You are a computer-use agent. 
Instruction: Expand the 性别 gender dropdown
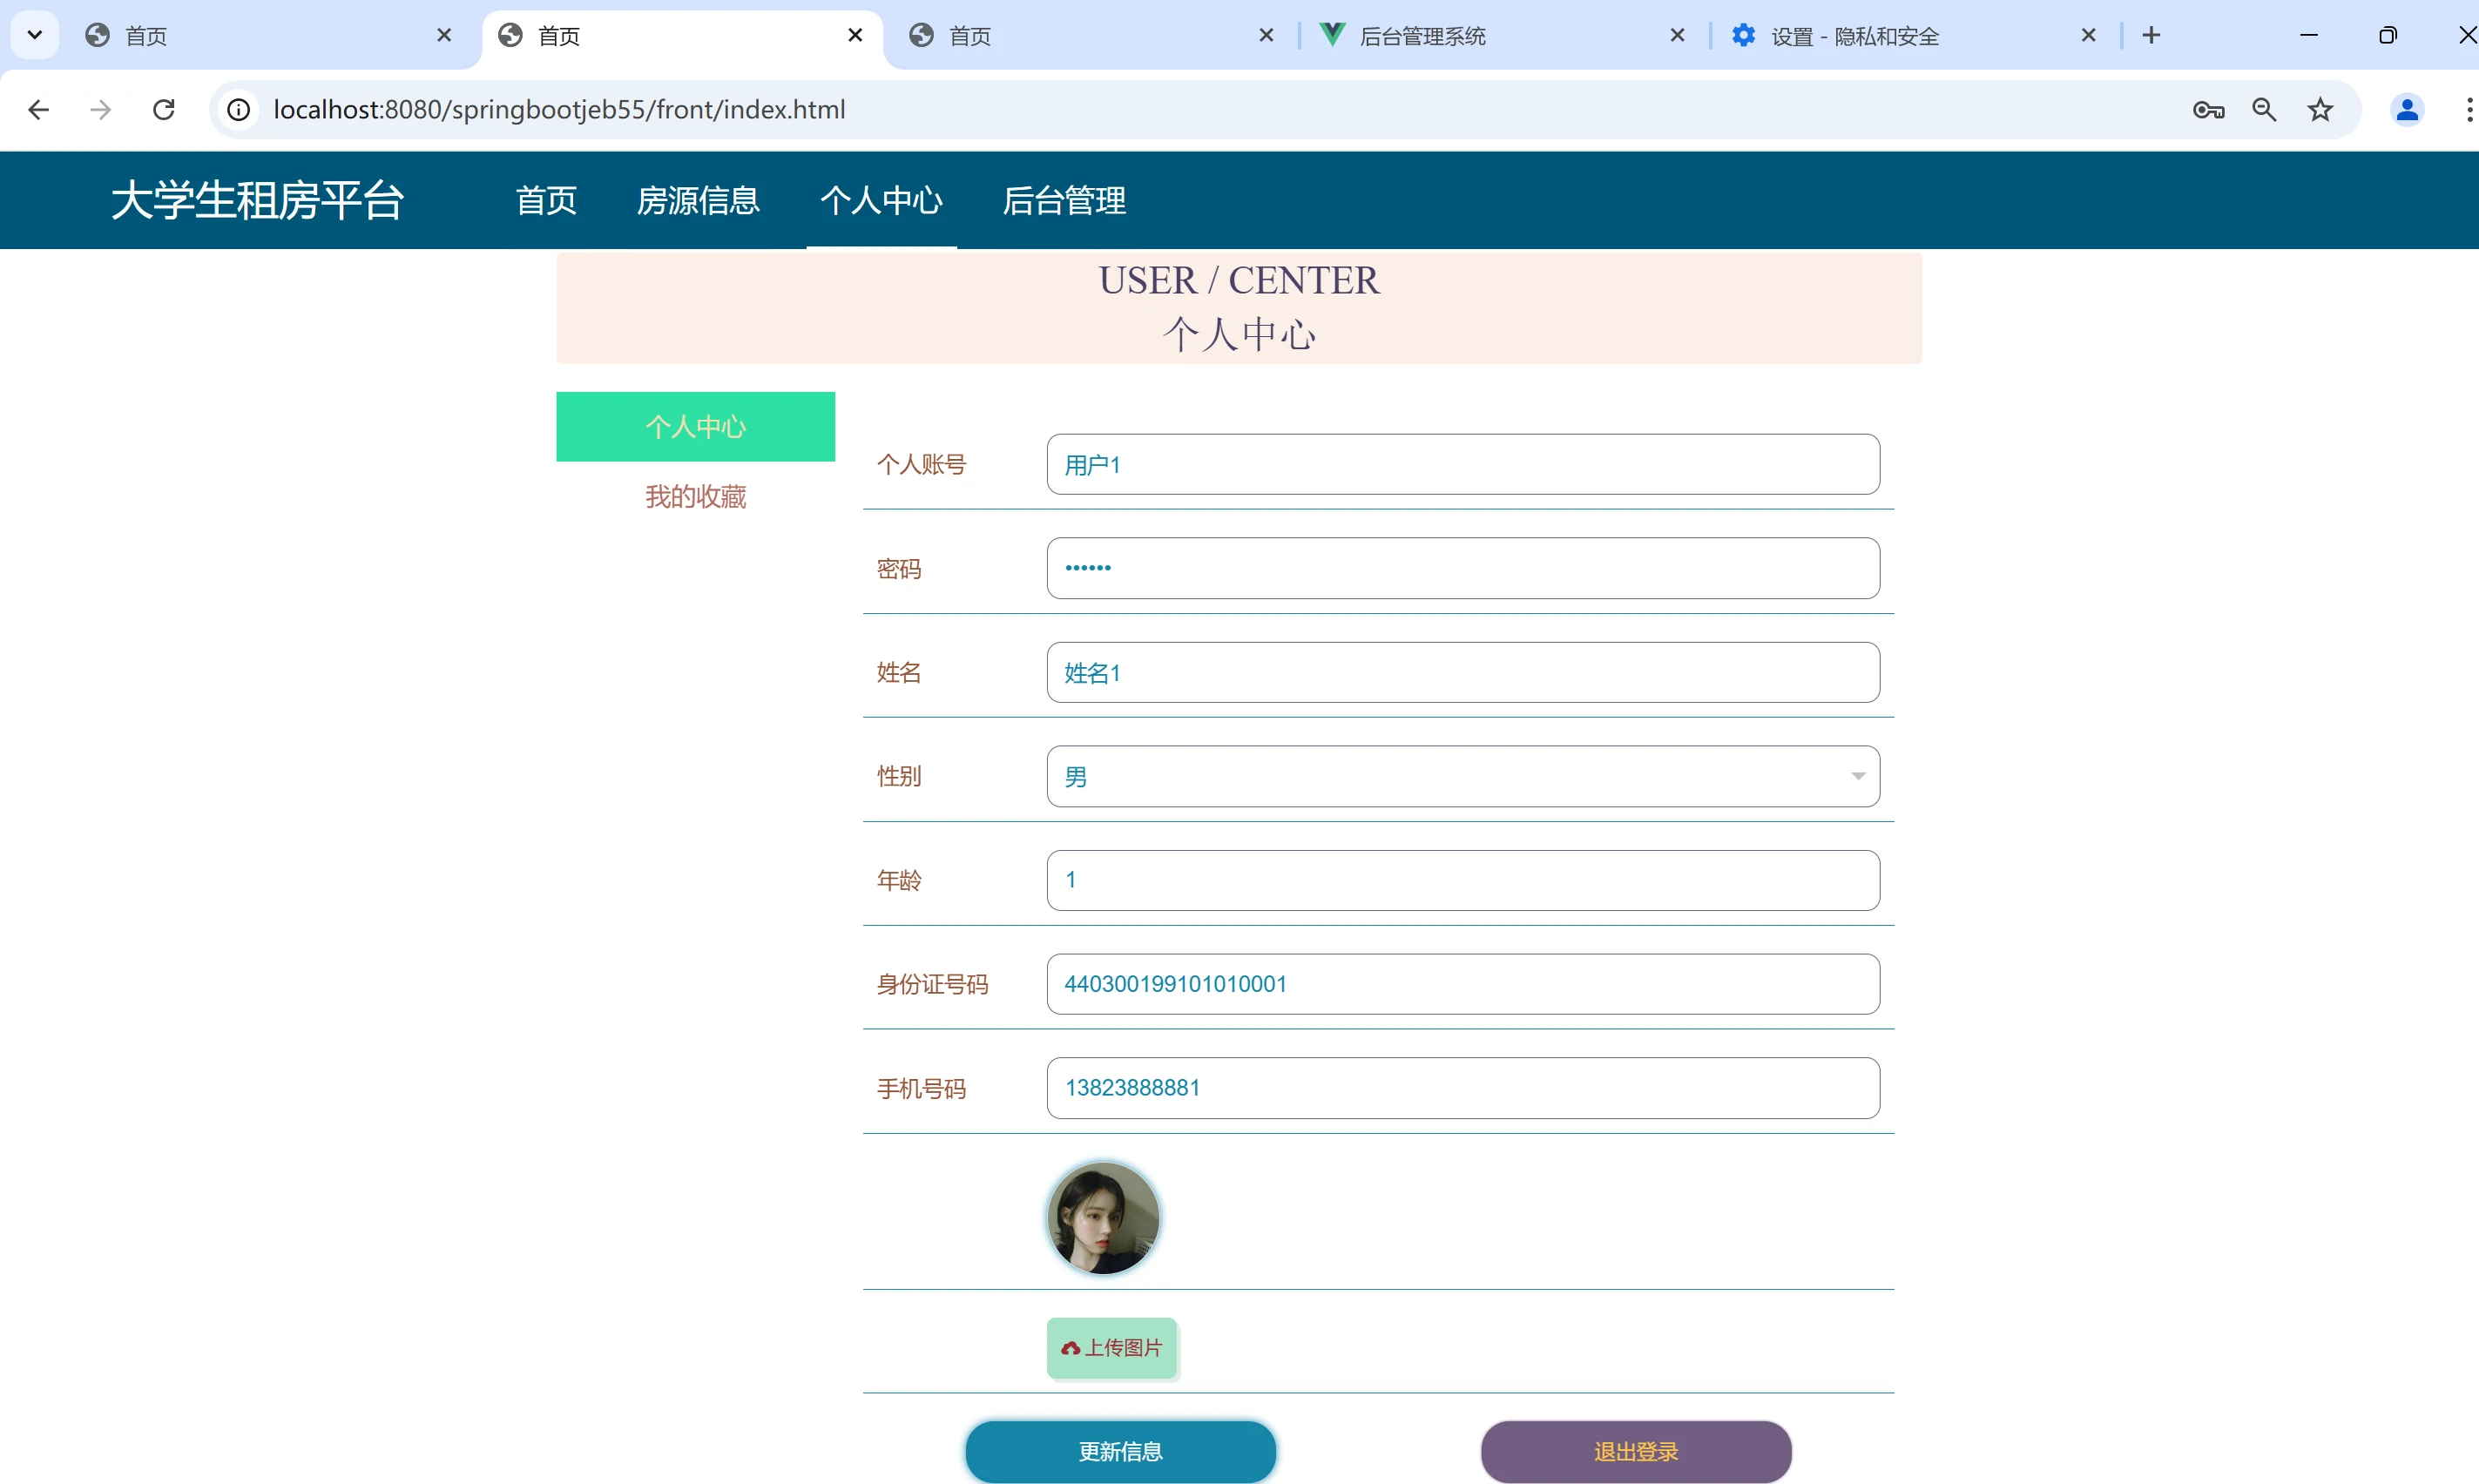[x=1462, y=776]
